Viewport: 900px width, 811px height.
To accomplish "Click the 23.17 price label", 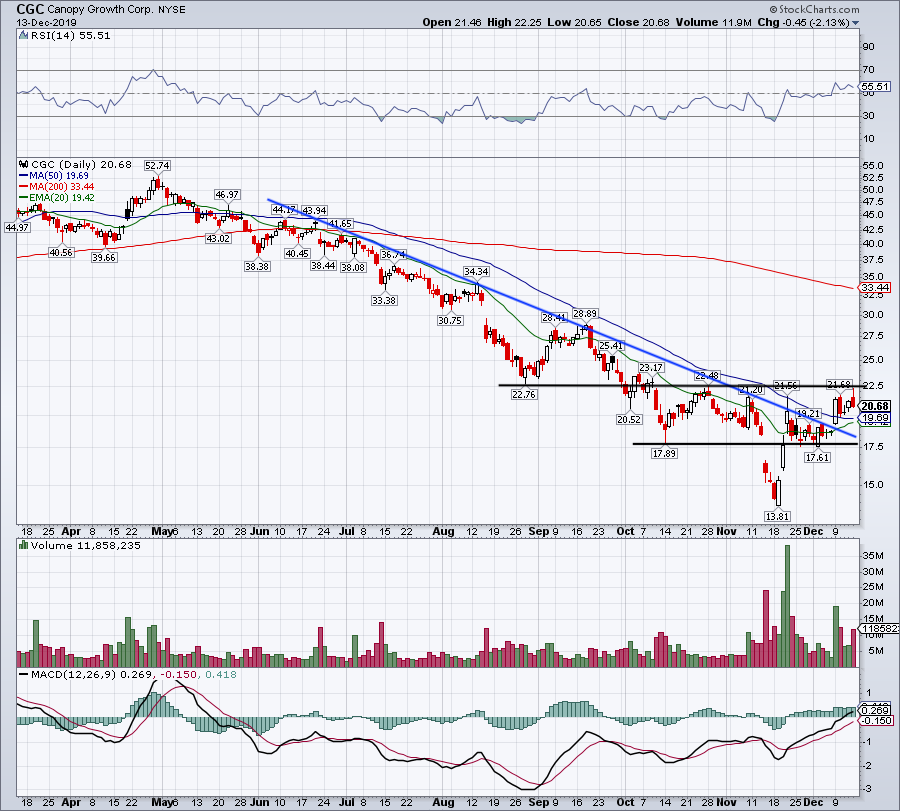I will [x=651, y=368].
